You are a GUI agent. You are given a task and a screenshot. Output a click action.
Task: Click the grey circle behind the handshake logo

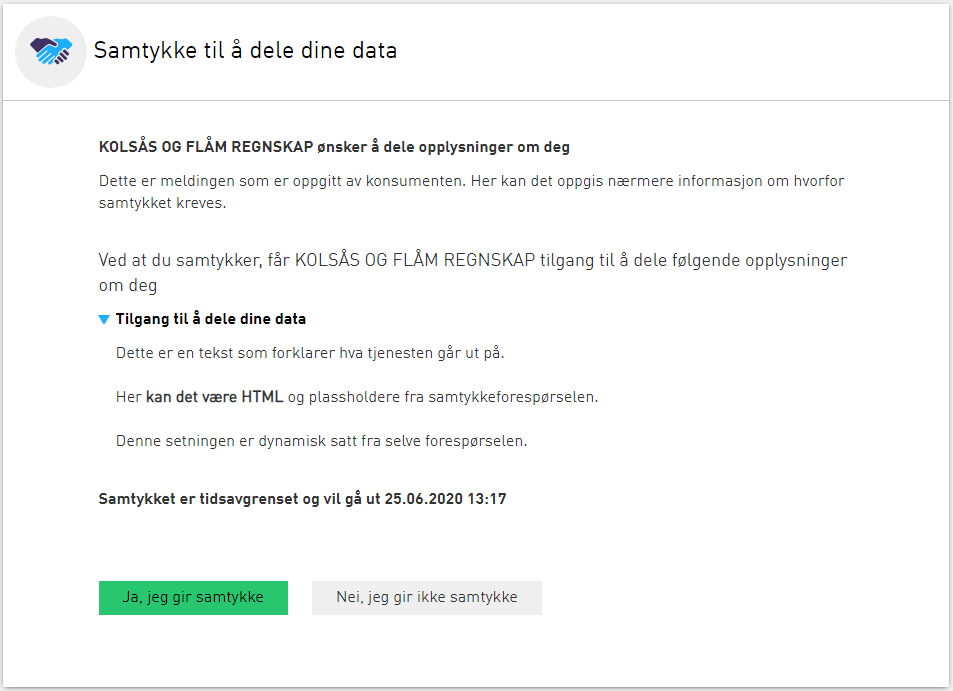[x=51, y=52]
